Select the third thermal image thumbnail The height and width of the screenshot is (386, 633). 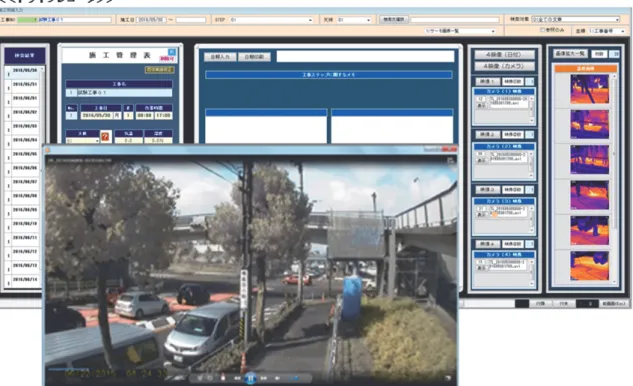point(589,160)
